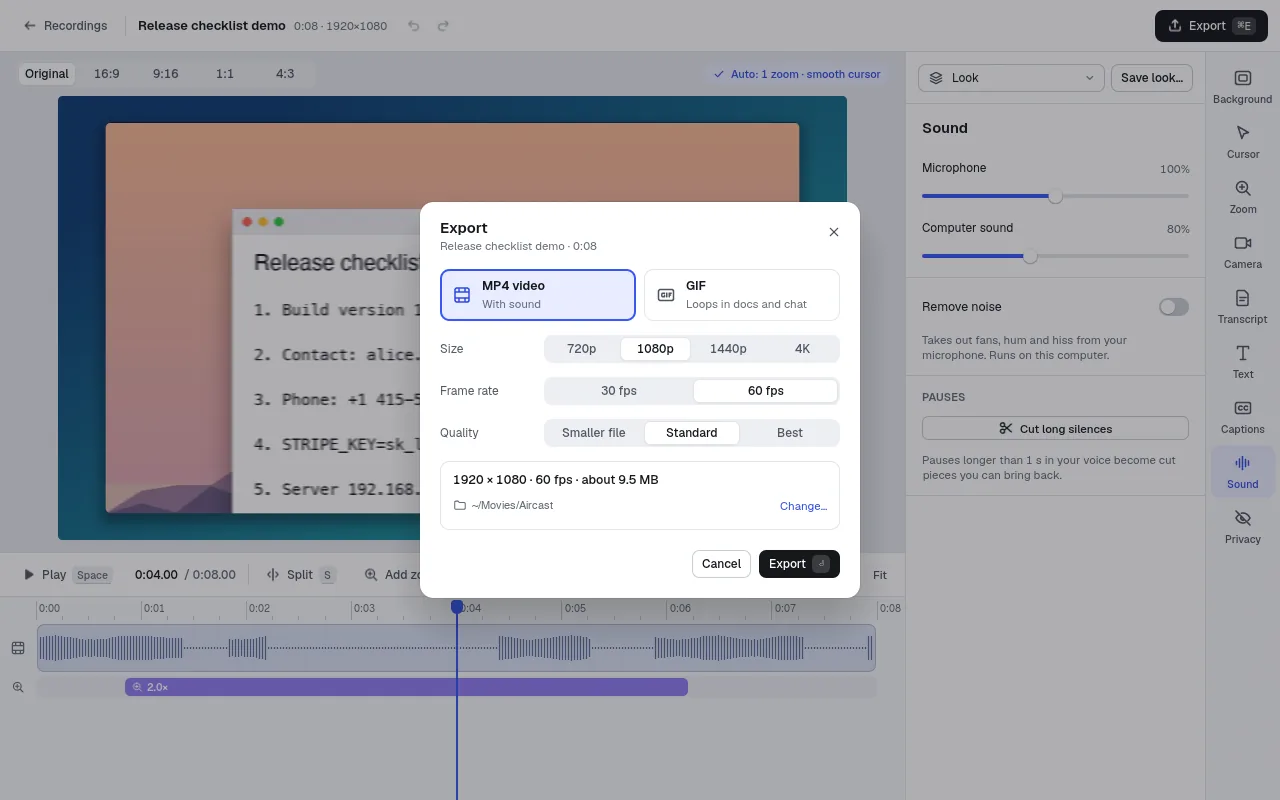Open the Look dropdown
This screenshot has width=1280, height=800.
(x=1011, y=78)
